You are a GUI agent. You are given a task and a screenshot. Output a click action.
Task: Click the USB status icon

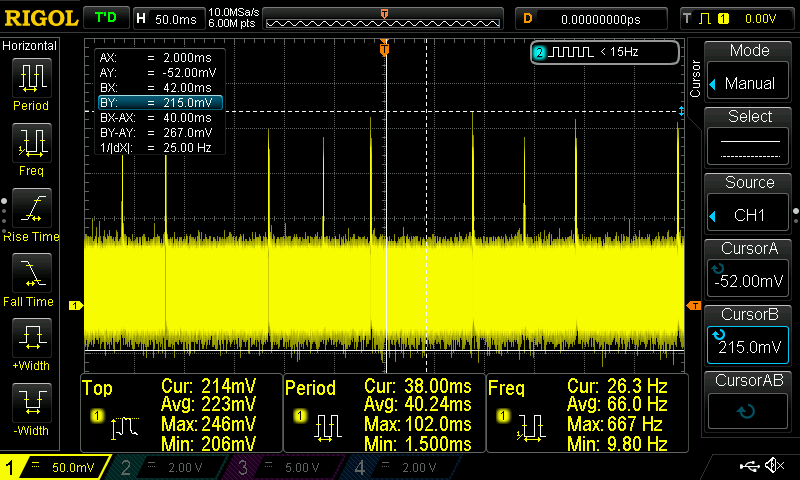tap(750, 466)
